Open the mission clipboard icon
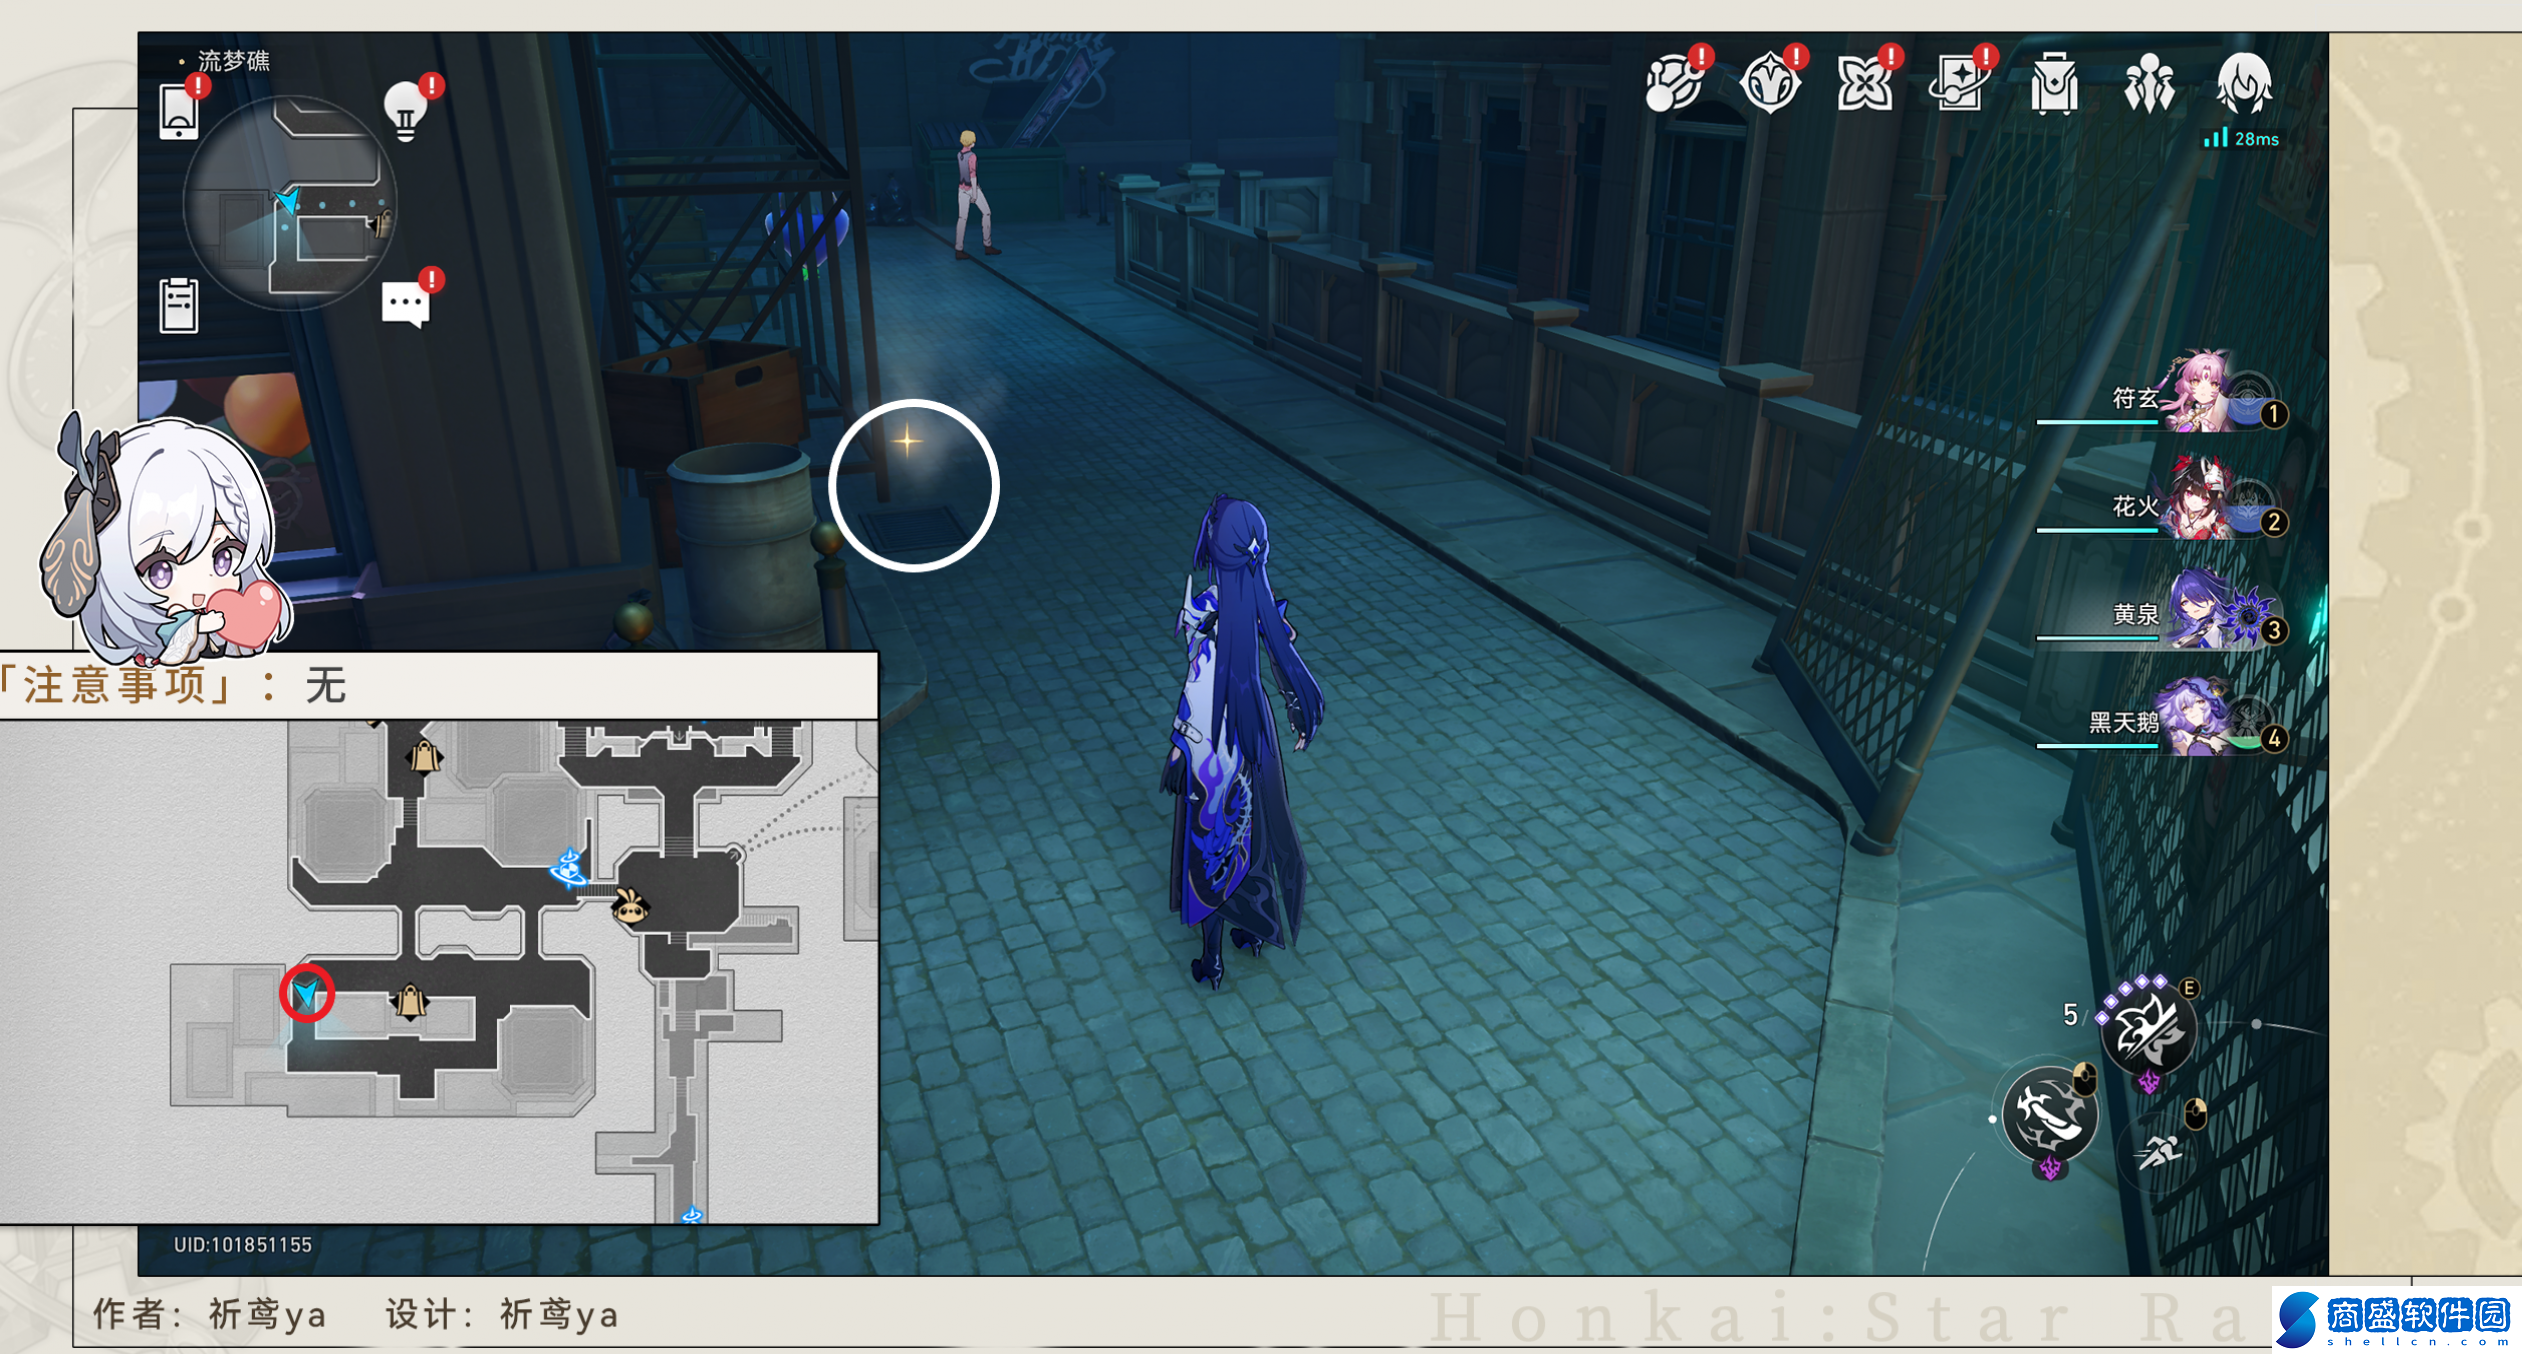 (x=179, y=305)
